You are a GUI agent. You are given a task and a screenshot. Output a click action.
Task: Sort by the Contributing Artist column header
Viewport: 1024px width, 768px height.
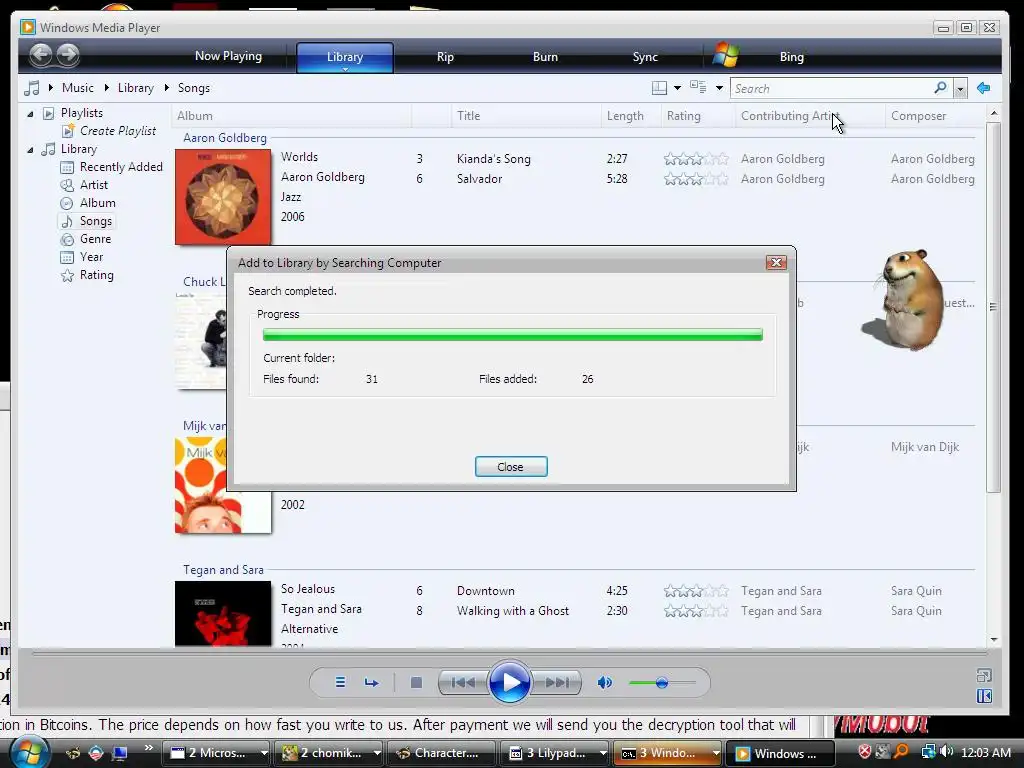tap(810, 116)
